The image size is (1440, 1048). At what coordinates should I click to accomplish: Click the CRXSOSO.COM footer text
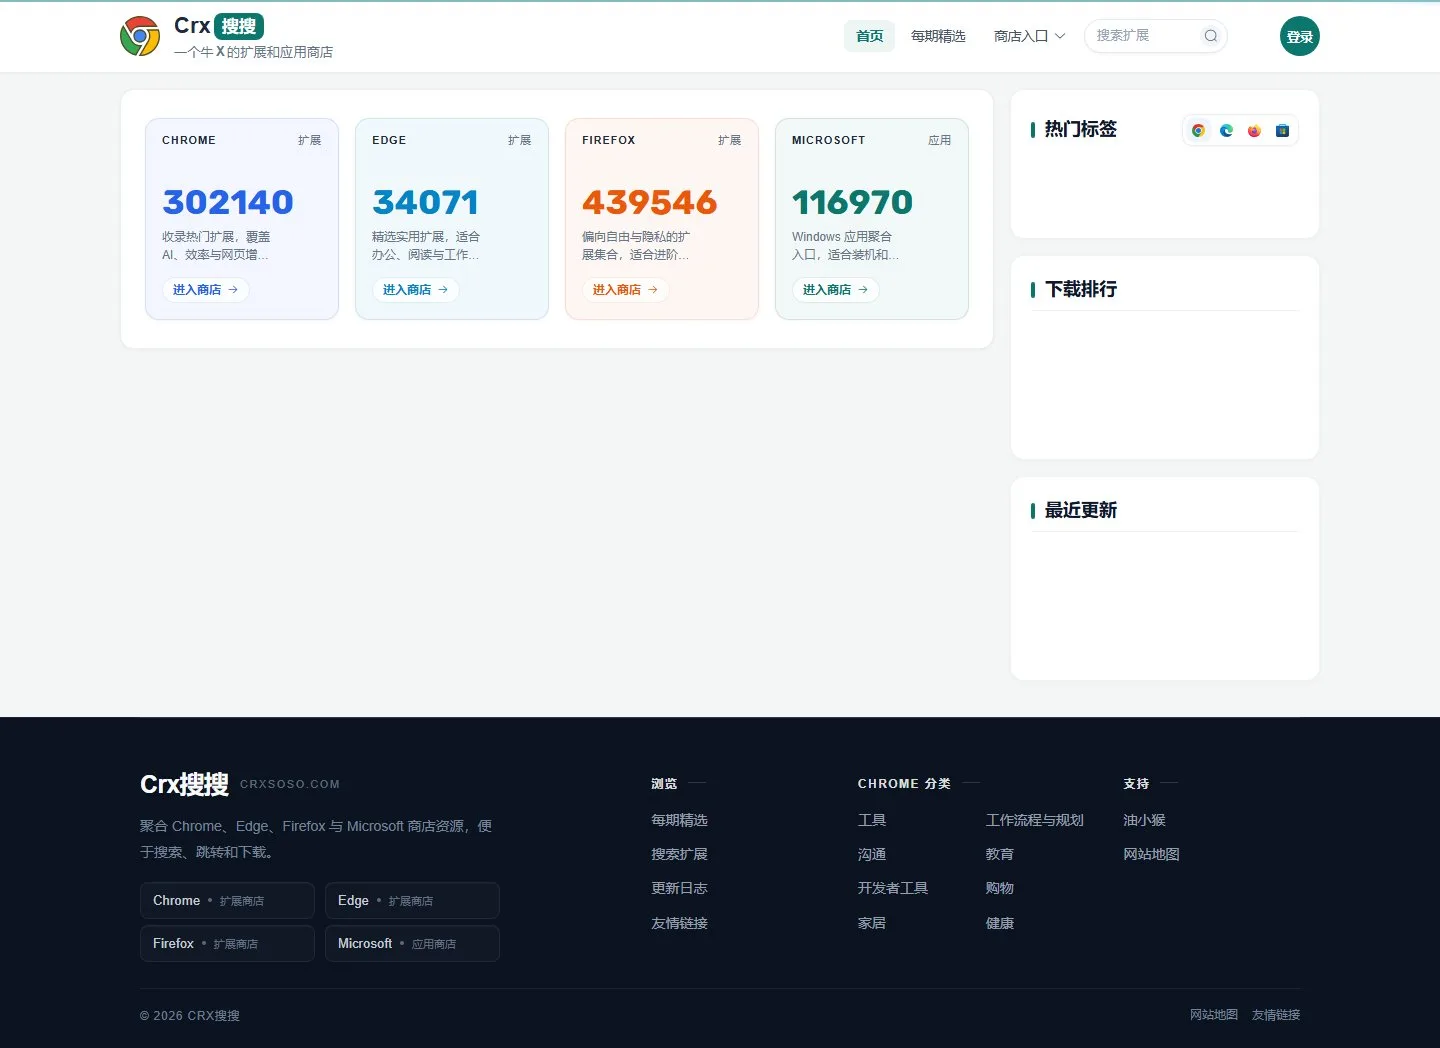tap(290, 784)
